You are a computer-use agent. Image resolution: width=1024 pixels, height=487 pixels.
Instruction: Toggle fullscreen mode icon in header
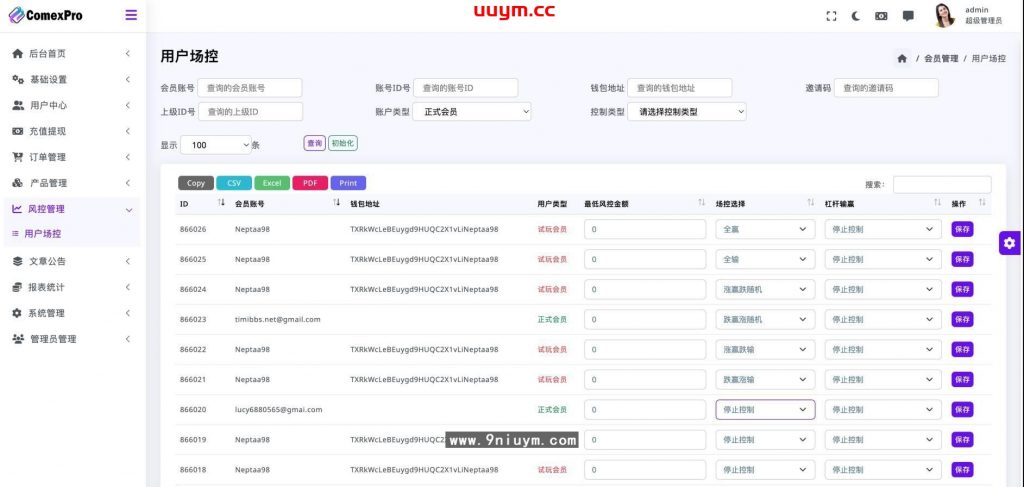[831, 16]
